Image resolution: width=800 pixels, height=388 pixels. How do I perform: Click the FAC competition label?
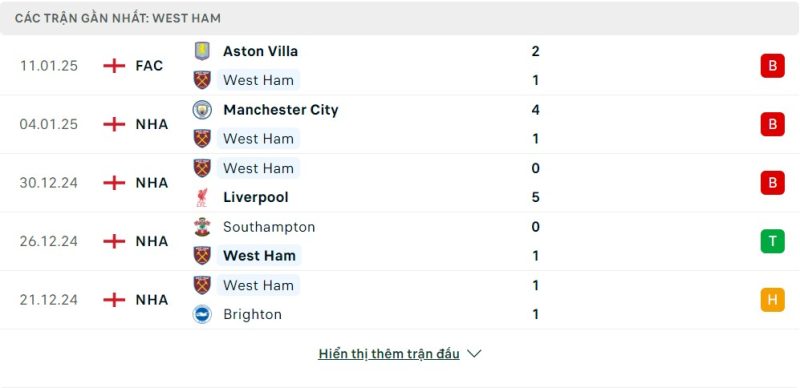pos(149,66)
